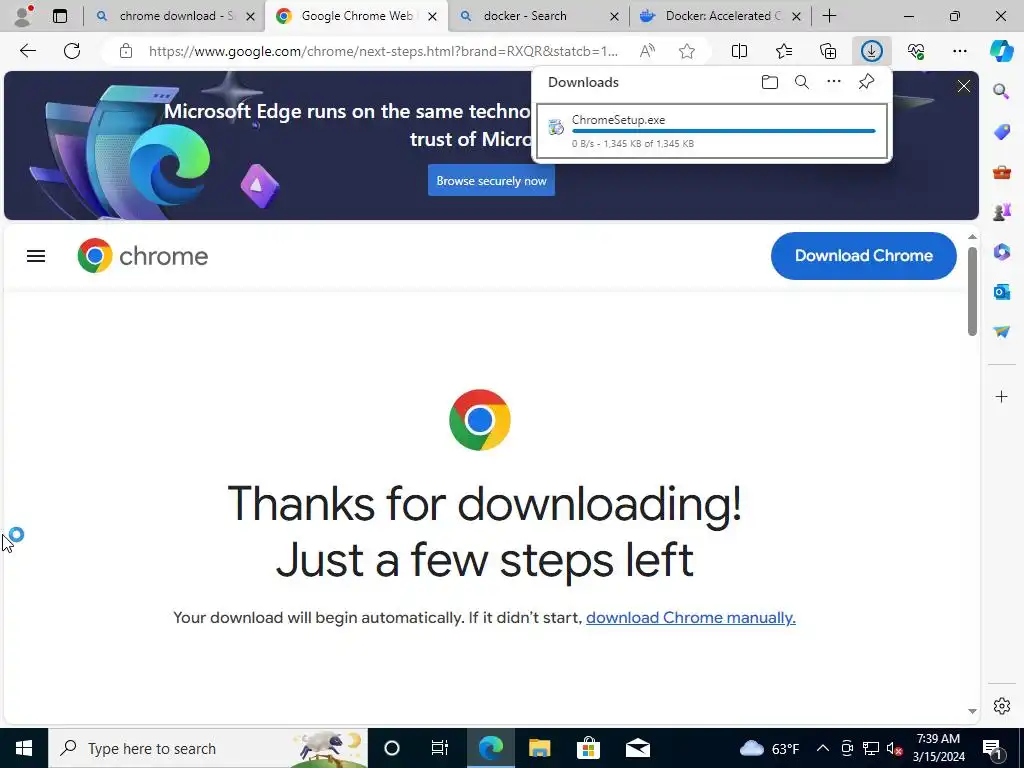Open sidebar settings gear icon
The image size is (1024, 768).
click(1001, 706)
